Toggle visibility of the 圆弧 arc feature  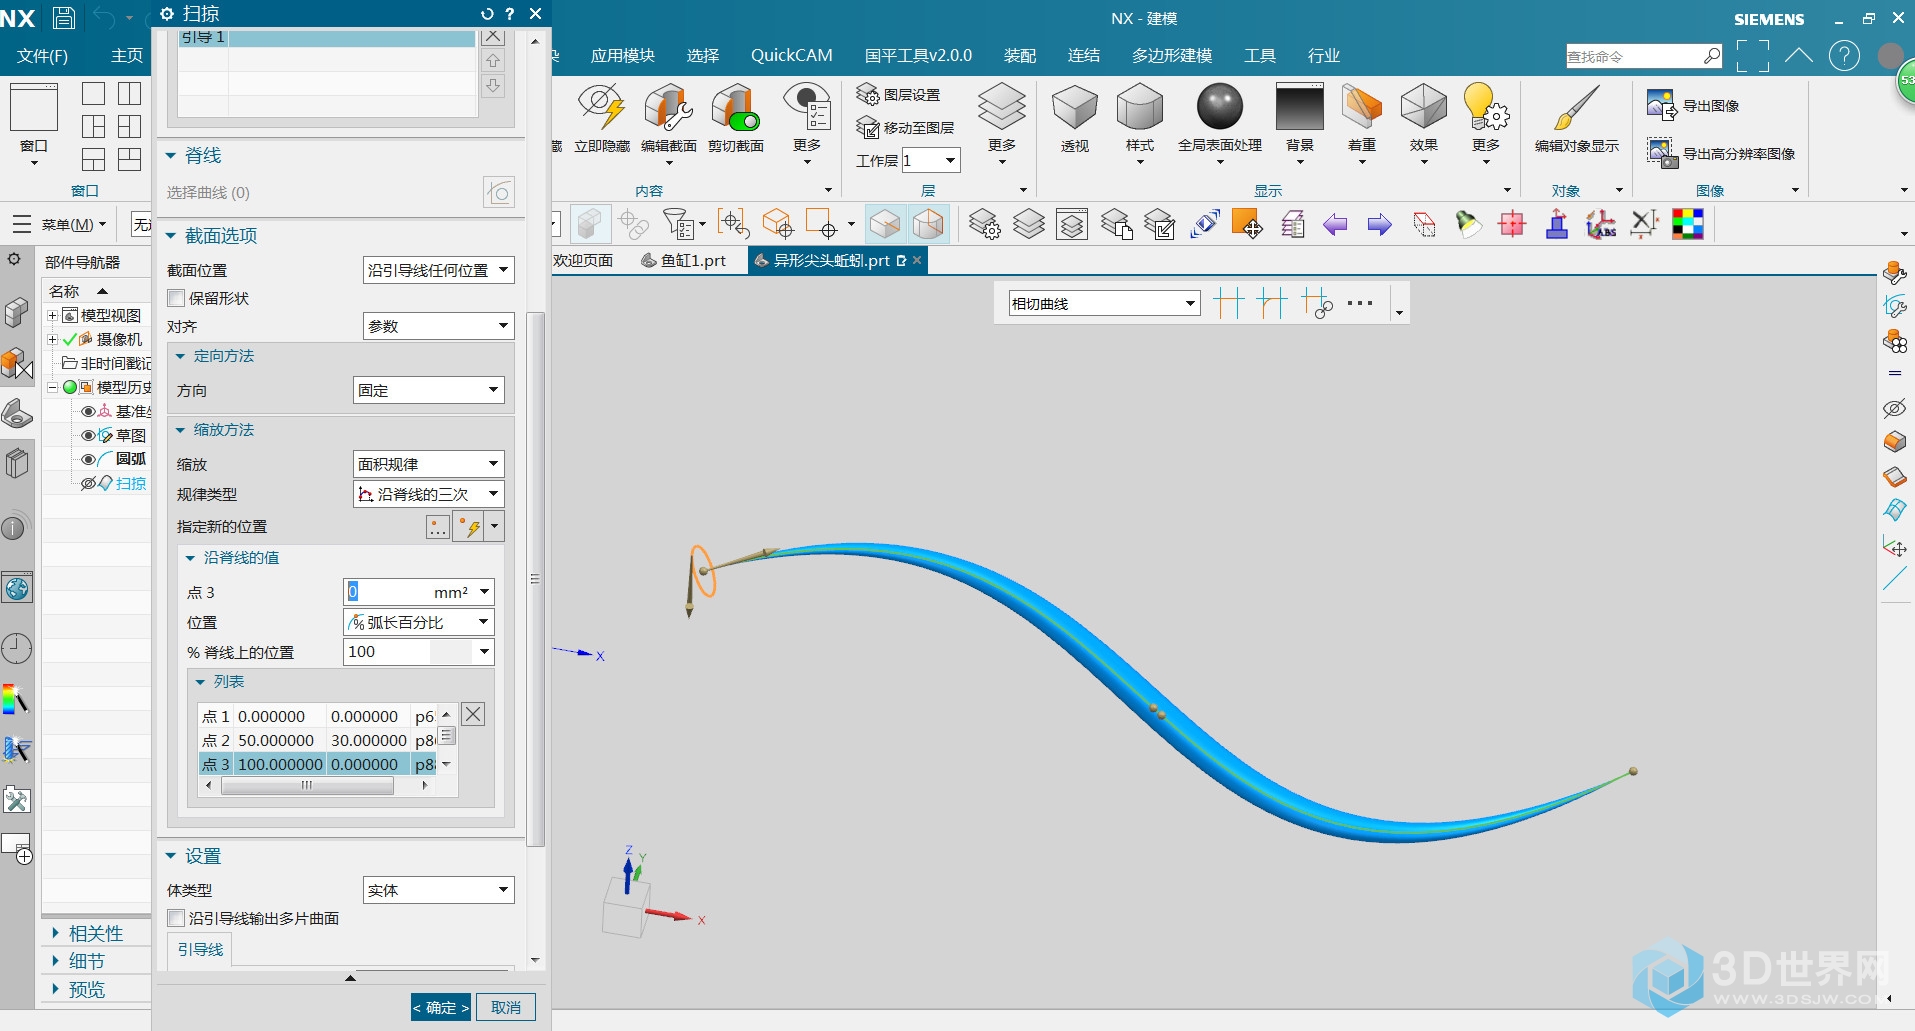pyautogui.click(x=88, y=459)
